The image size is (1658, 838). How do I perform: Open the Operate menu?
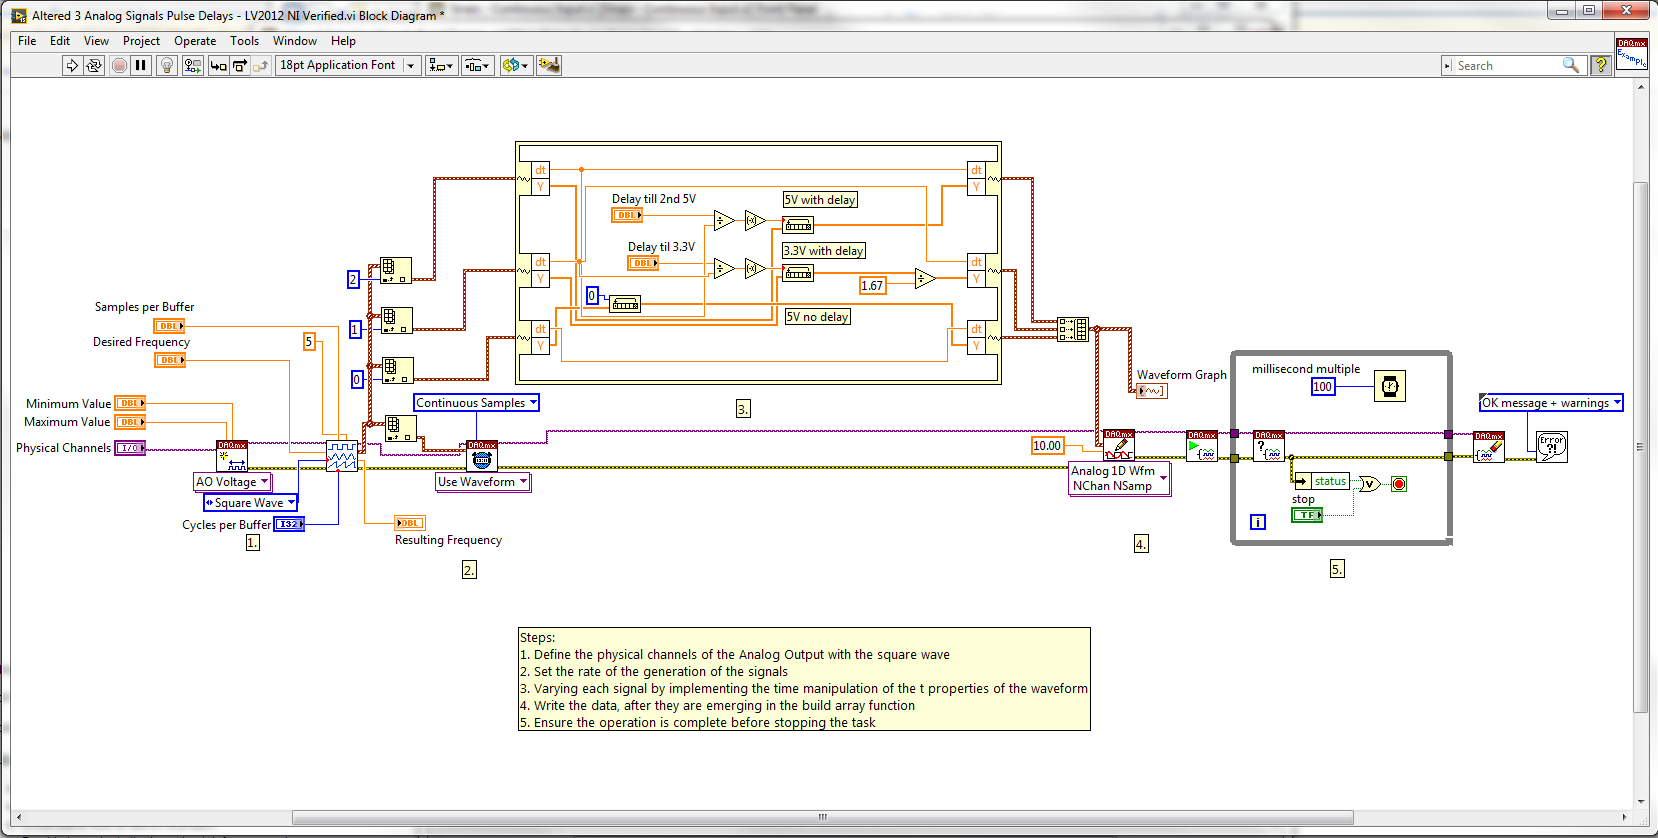(x=195, y=41)
